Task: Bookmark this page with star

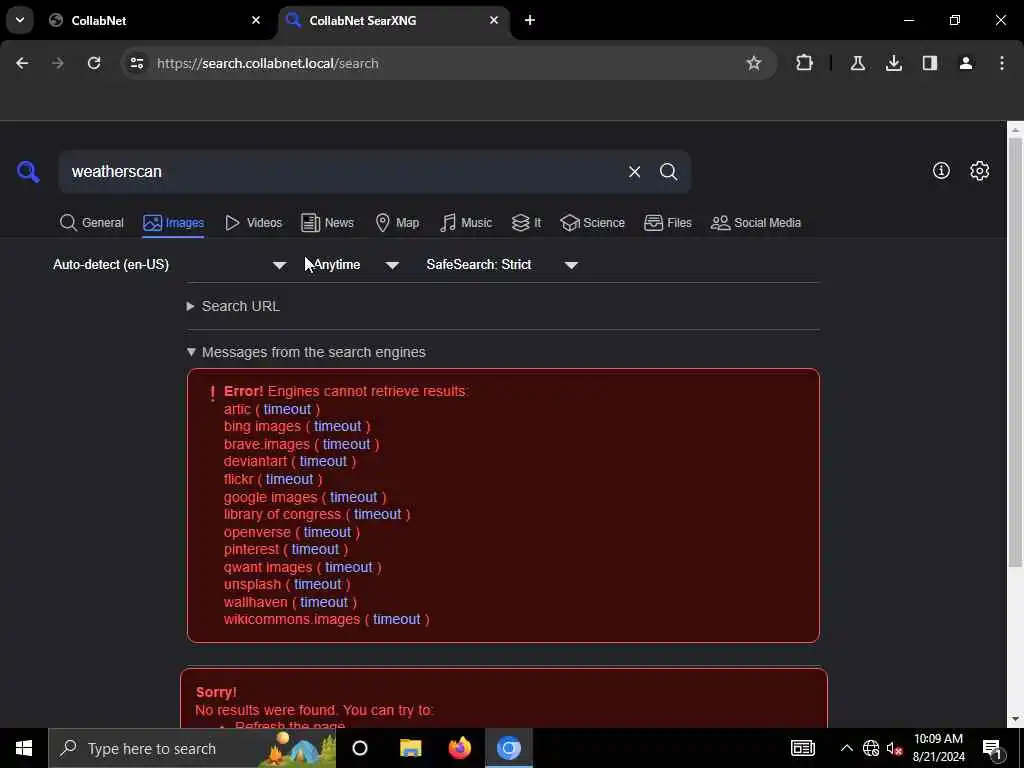Action: (754, 63)
